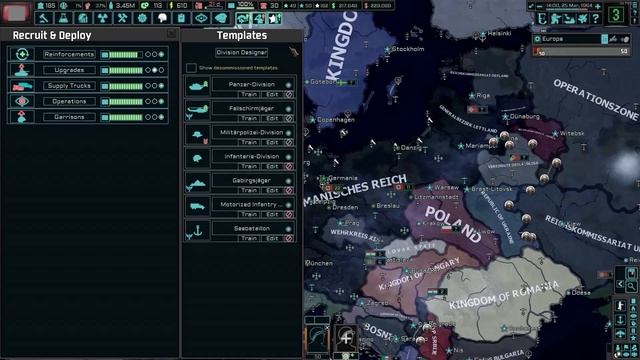Train a Panzer-Division
Screen dimensions: 640x360
tap(249, 94)
